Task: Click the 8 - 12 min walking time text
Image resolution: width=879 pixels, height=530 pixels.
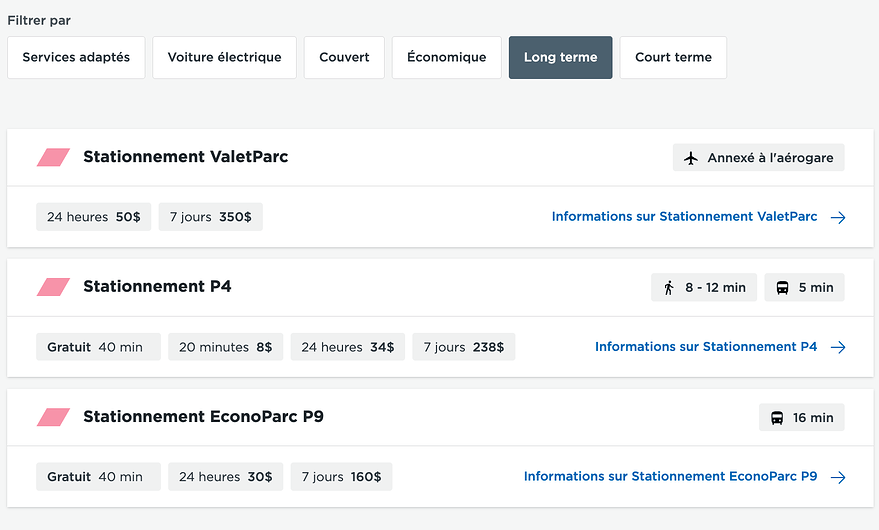Action: tap(715, 288)
